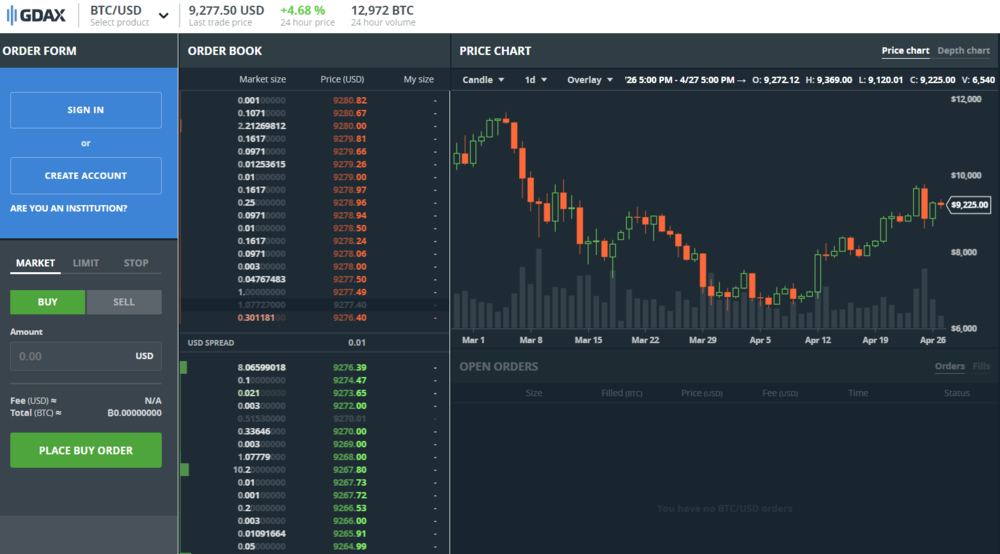The image size is (1000, 554).
Task: Click ask price 9278.94 in order book
Action: tap(349, 215)
